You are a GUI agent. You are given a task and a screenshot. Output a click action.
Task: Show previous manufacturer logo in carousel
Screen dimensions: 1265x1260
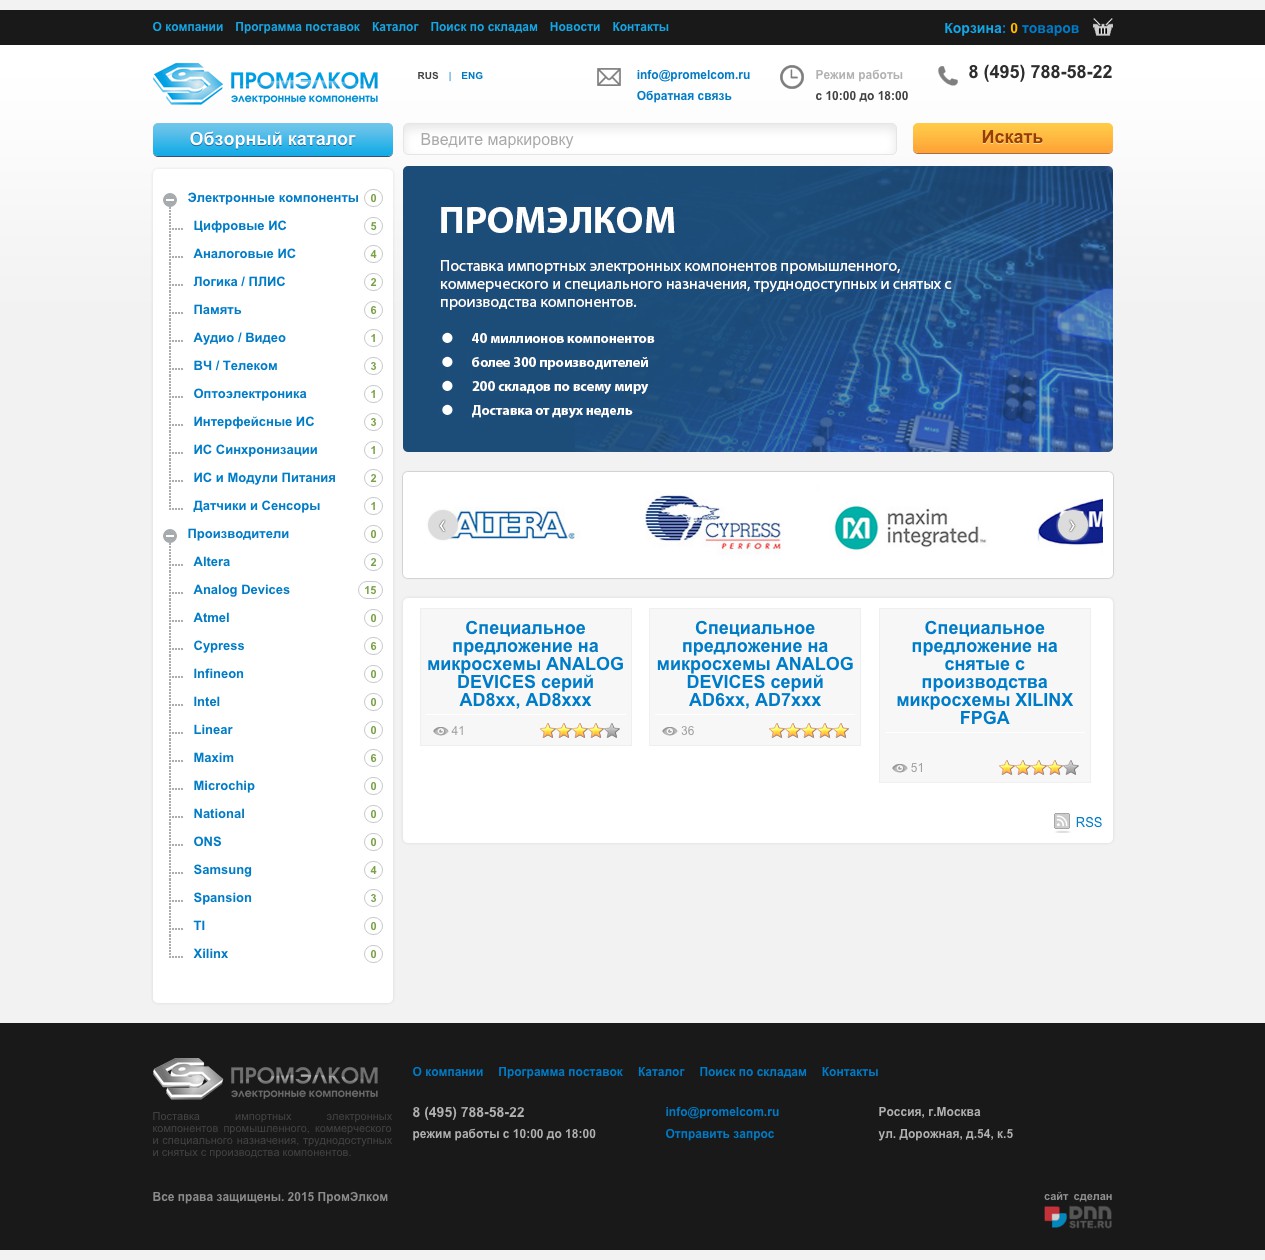coord(442,525)
